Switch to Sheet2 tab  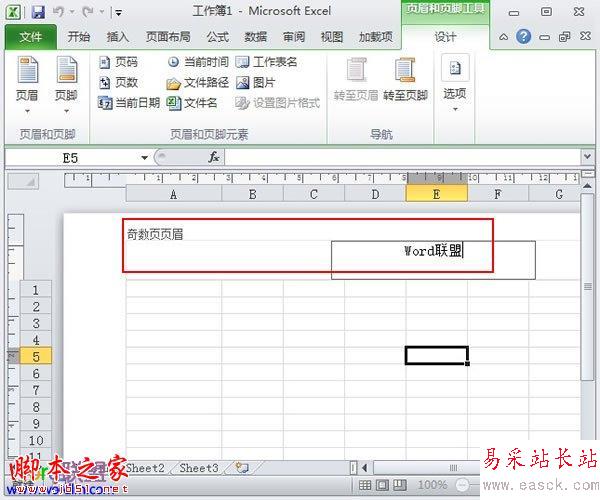[145, 468]
